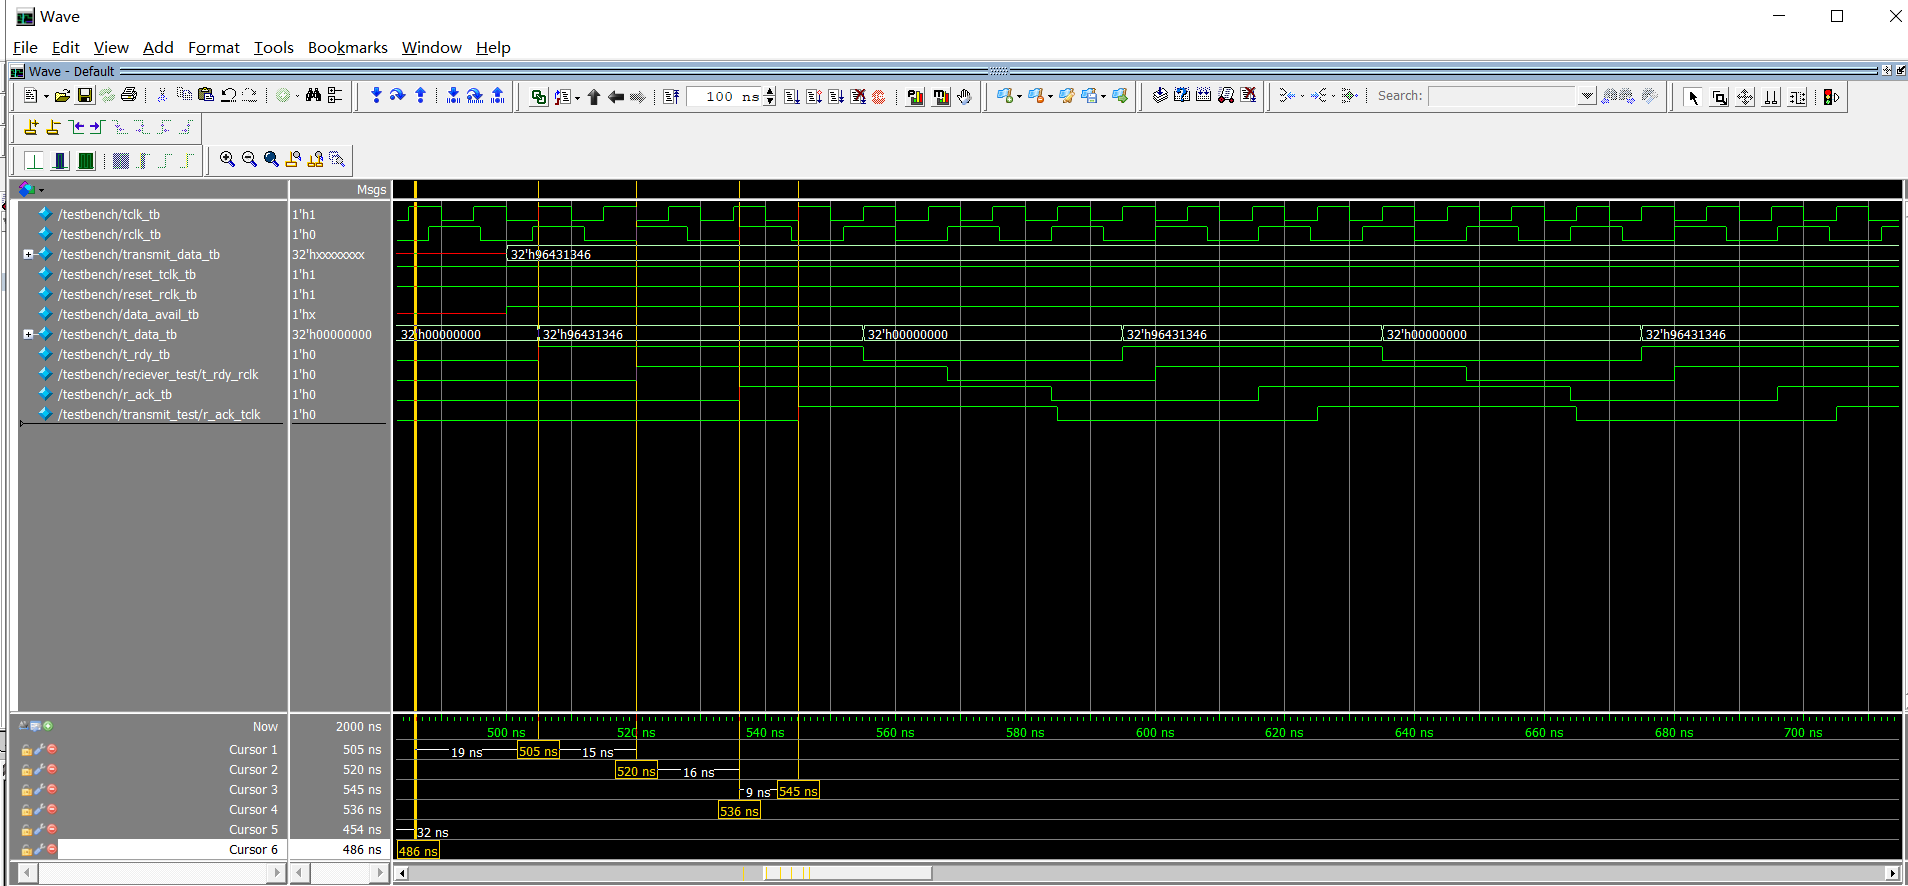Select the Two Cursor Mode tool
This screenshot has height=886, width=1908.
click(x=1771, y=97)
